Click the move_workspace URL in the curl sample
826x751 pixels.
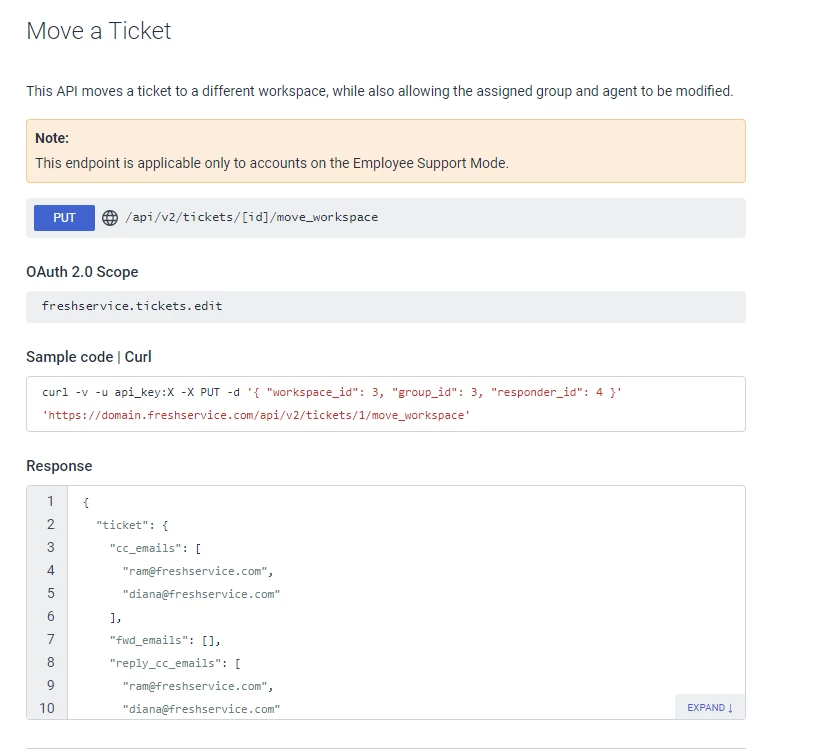pyautogui.click(x=256, y=416)
